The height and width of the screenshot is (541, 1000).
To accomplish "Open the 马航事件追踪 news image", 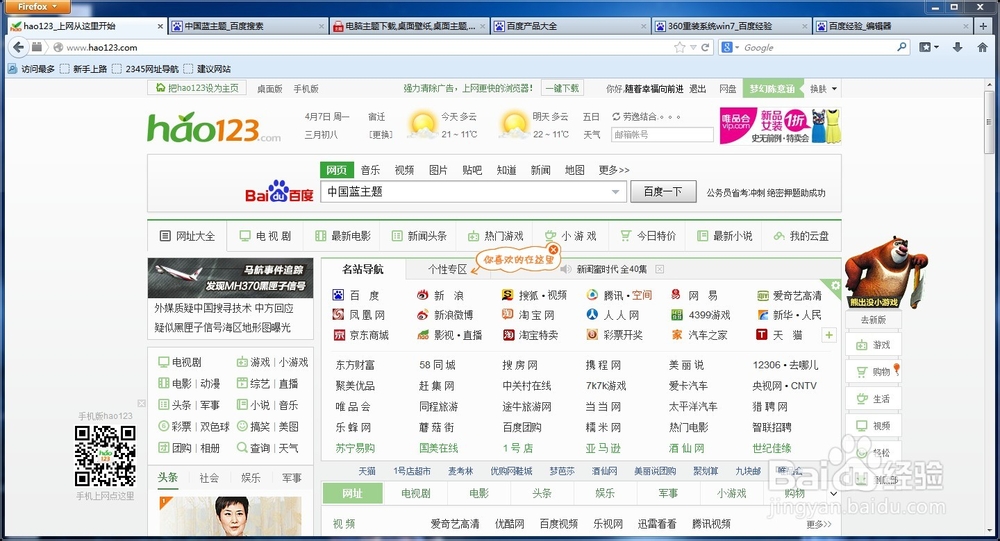I will (230, 278).
